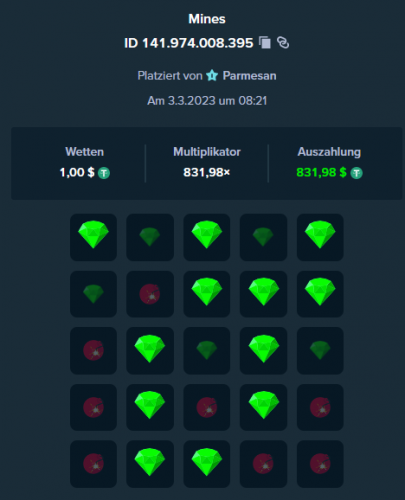Click the mine in row 4, column 1
405x500 pixels.
tap(93, 407)
